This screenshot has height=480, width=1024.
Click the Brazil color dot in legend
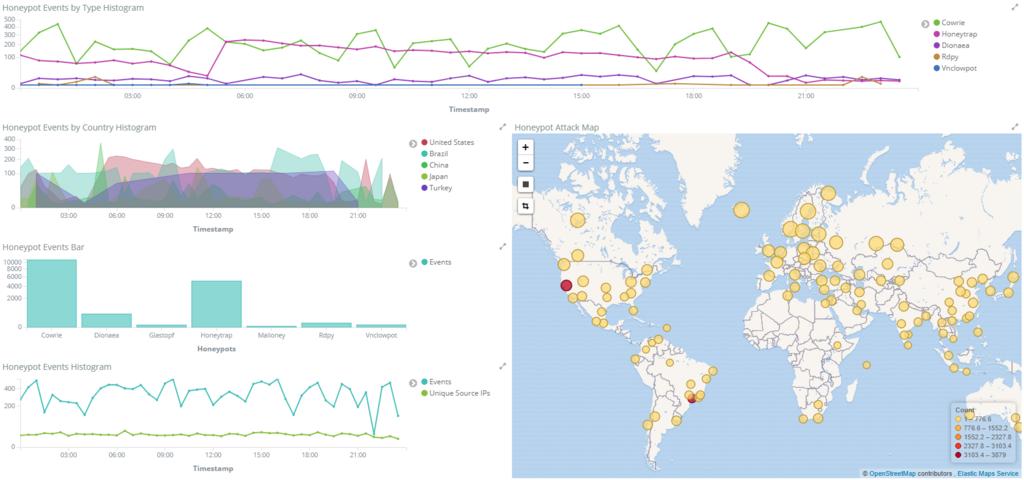pyautogui.click(x=424, y=153)
